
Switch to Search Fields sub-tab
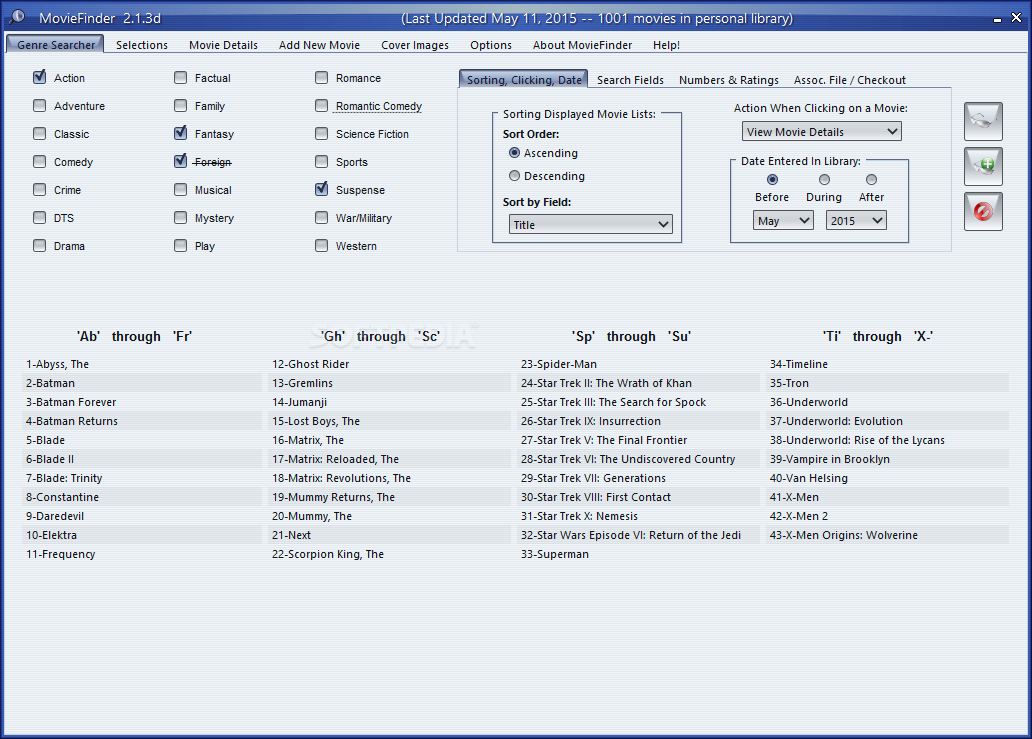[x=630, y=80]
